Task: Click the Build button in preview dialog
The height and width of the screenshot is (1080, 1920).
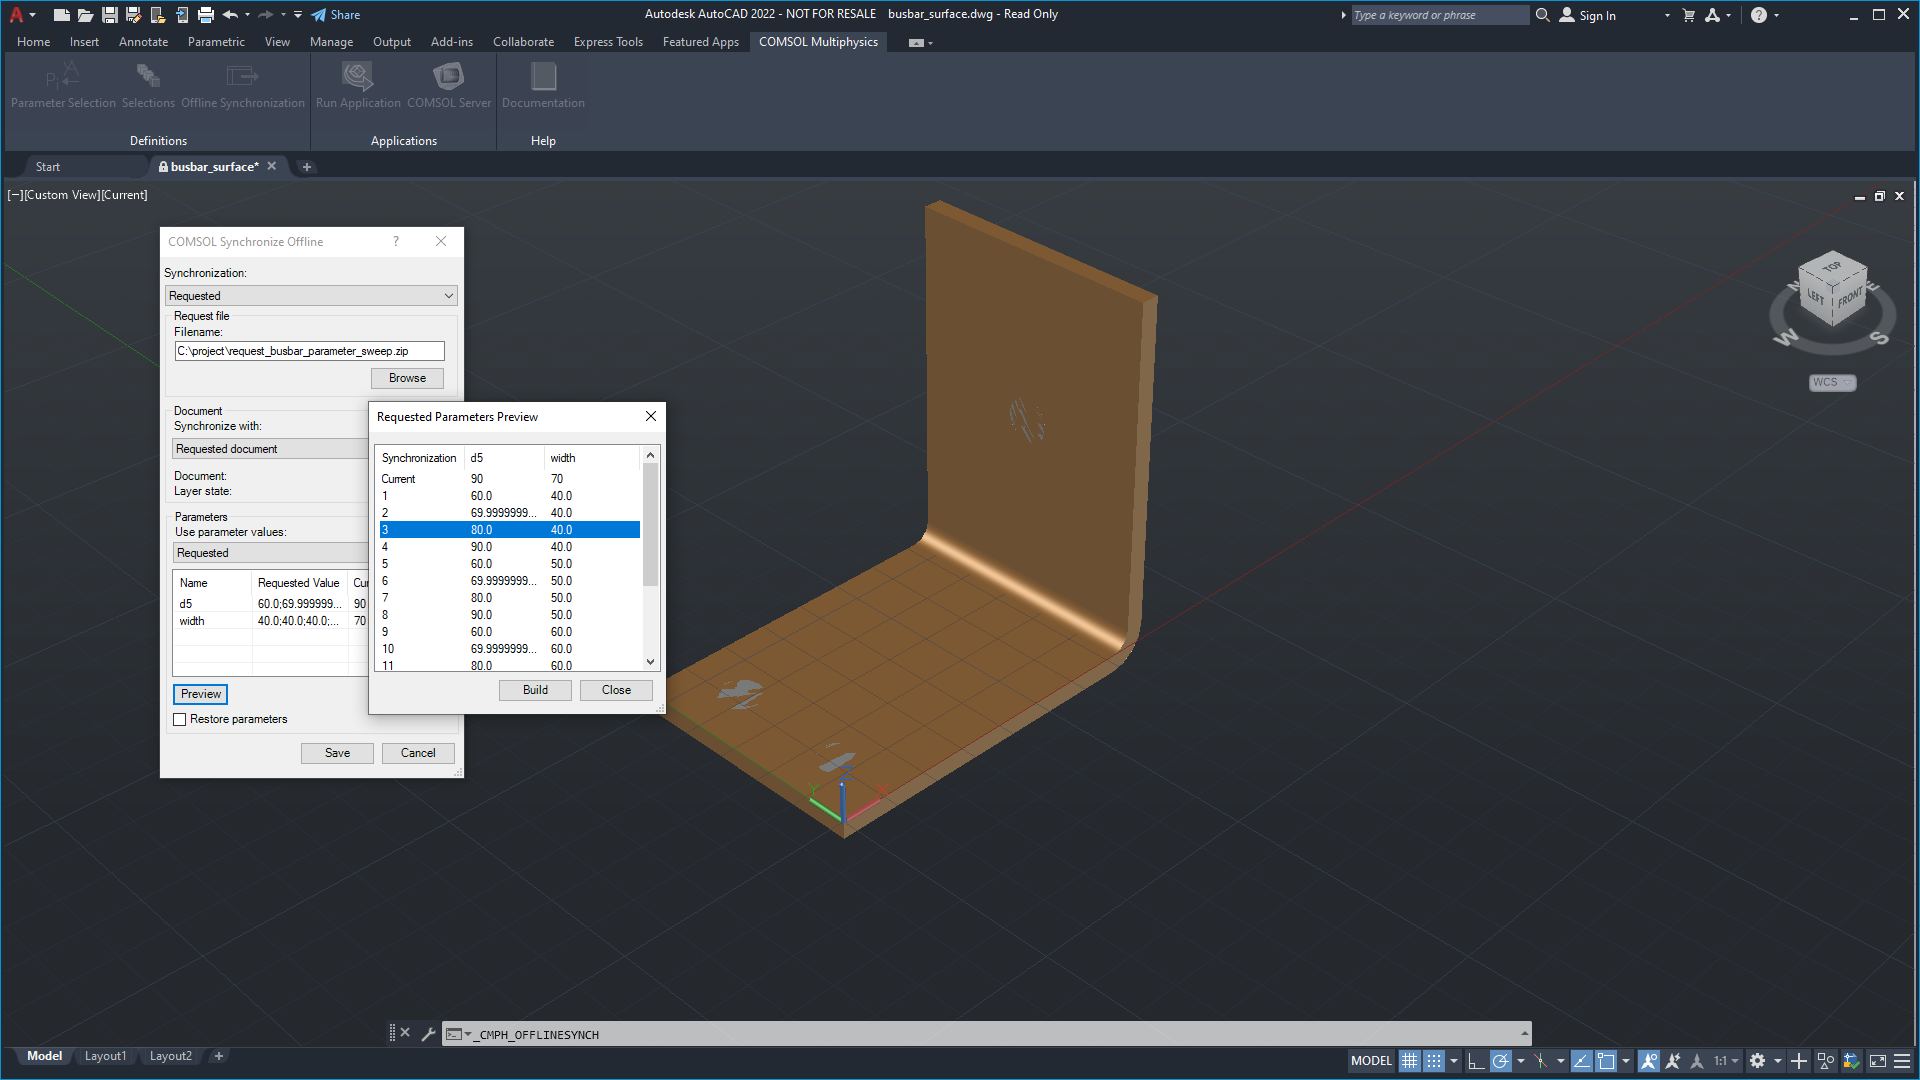Action: 534,690
